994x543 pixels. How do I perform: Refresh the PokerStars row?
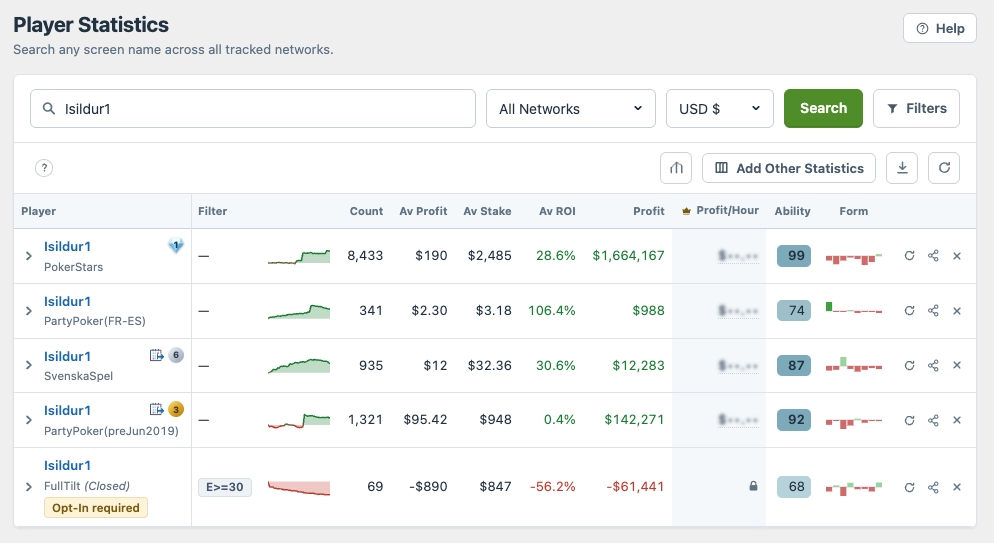click(x=909, y=256)
